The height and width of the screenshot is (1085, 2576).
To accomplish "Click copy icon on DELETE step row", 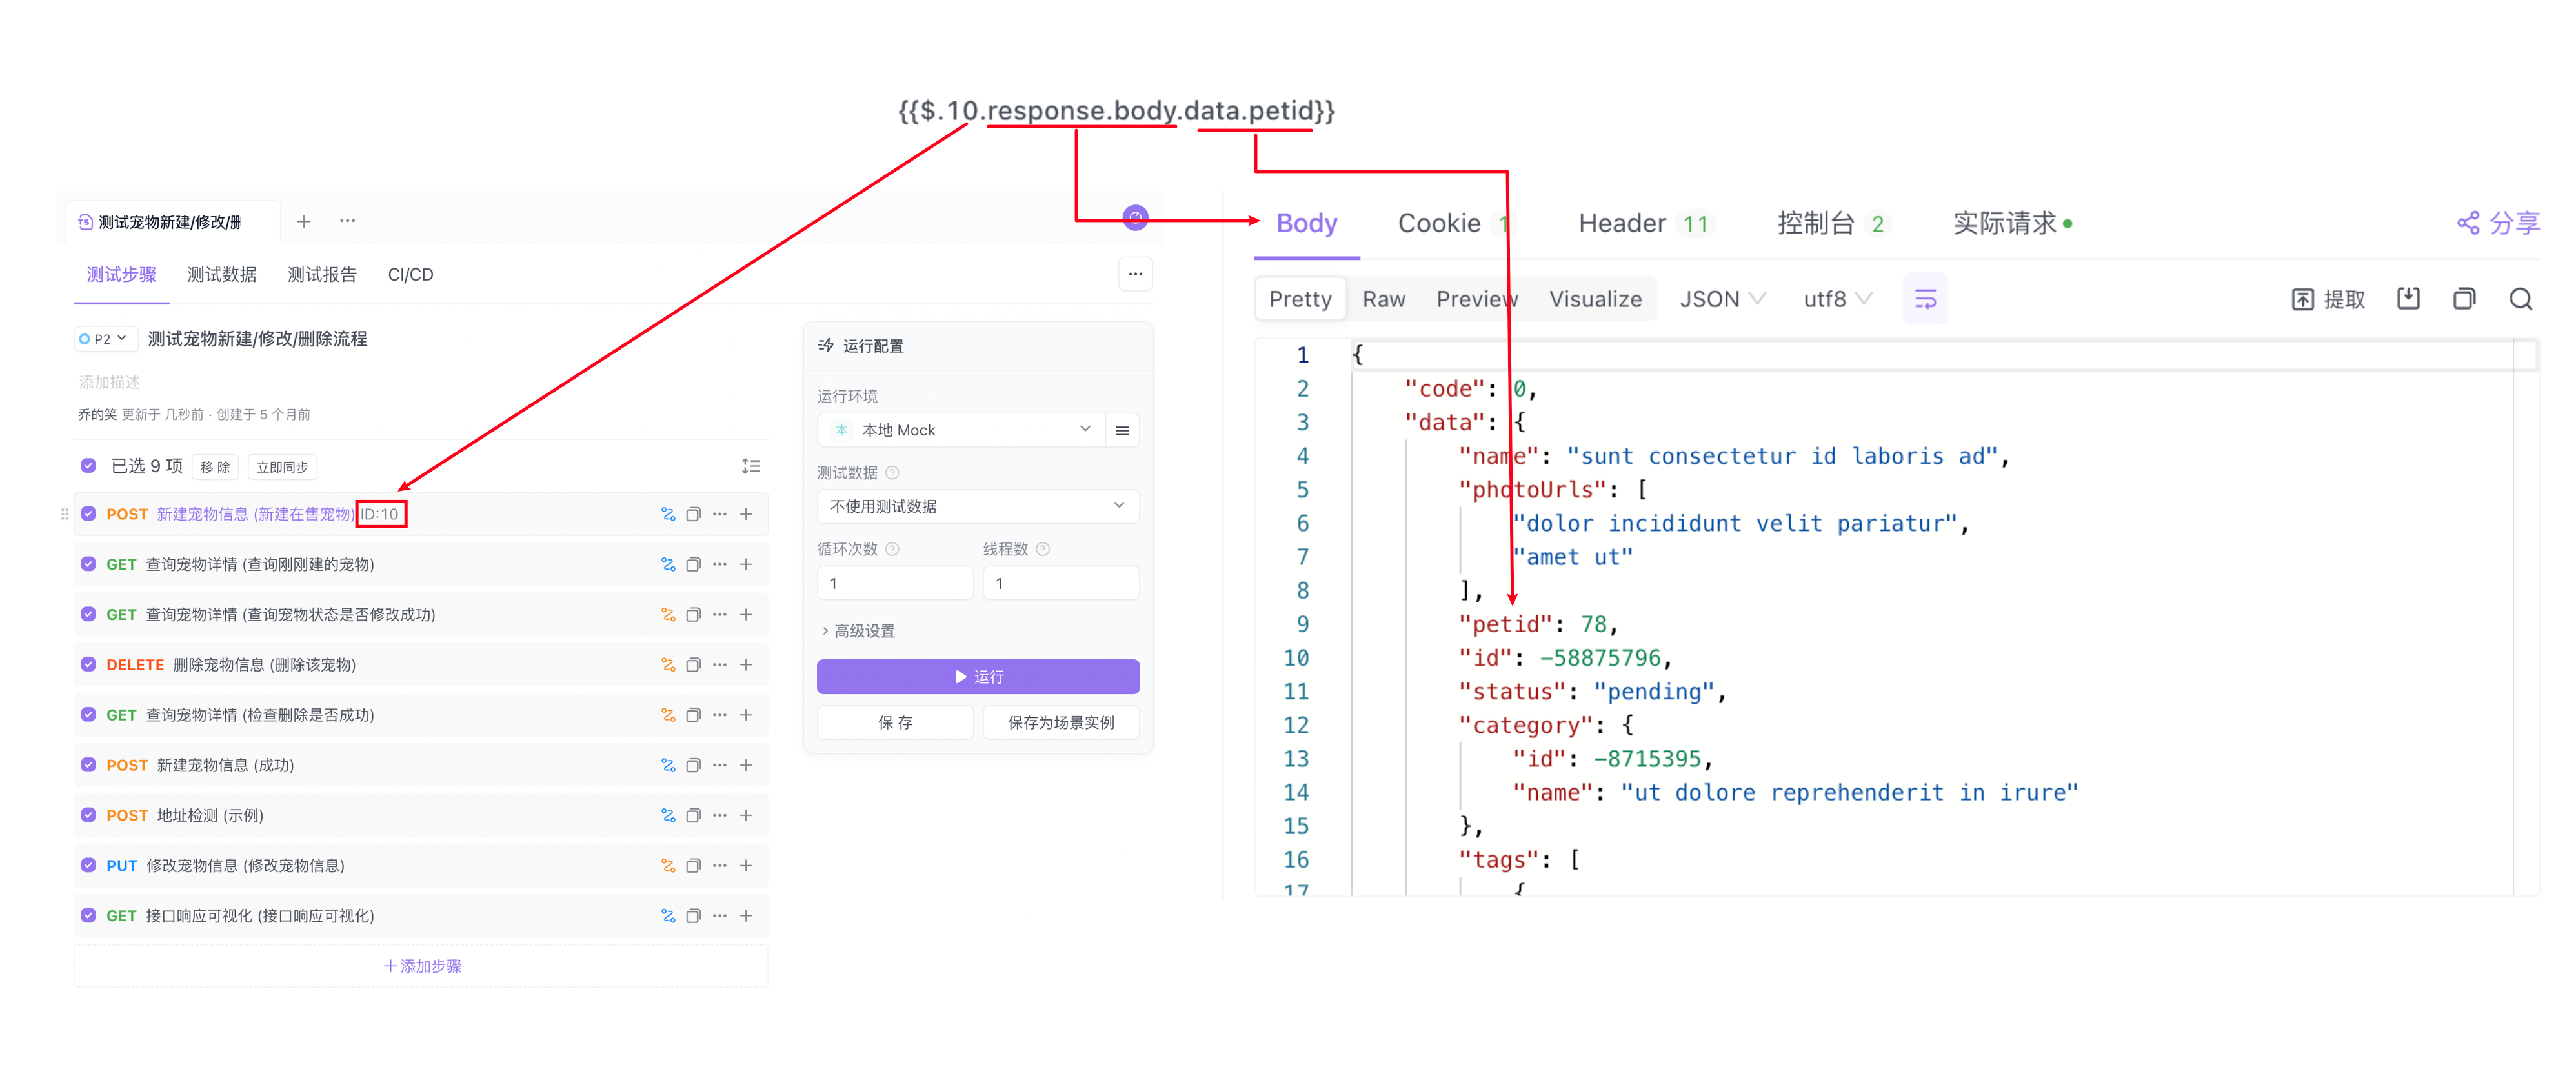I will 693,665.
